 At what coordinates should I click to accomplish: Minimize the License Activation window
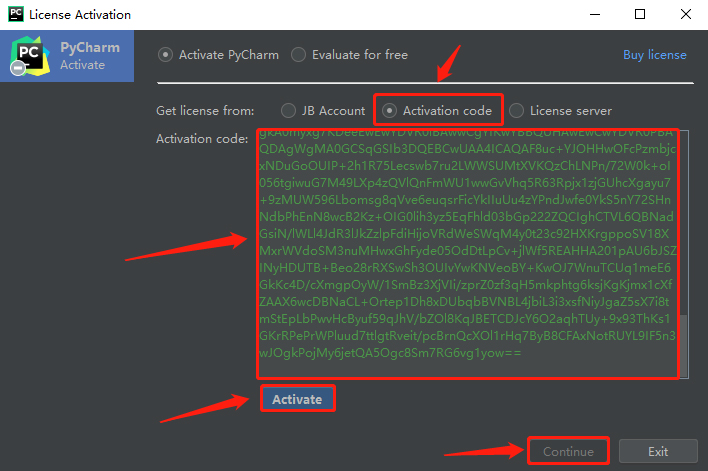(x=595, y=14)
